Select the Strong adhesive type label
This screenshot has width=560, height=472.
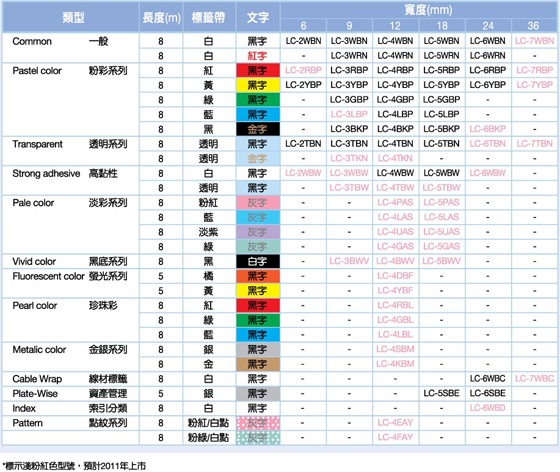pos(46,174)
